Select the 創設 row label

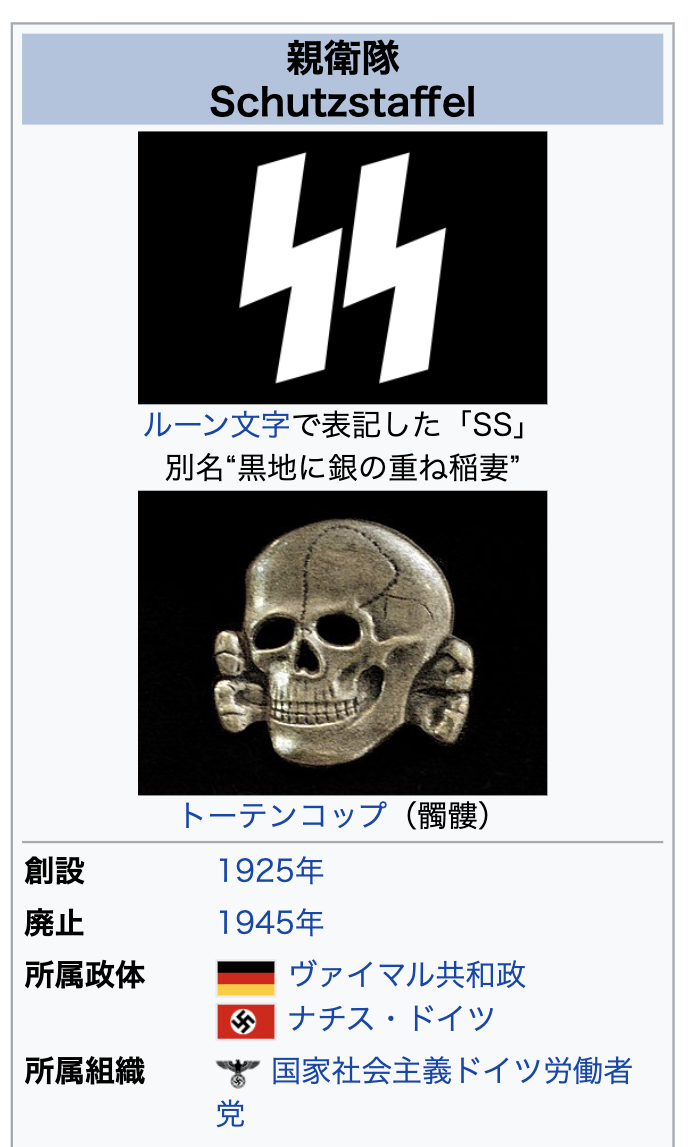55,871
